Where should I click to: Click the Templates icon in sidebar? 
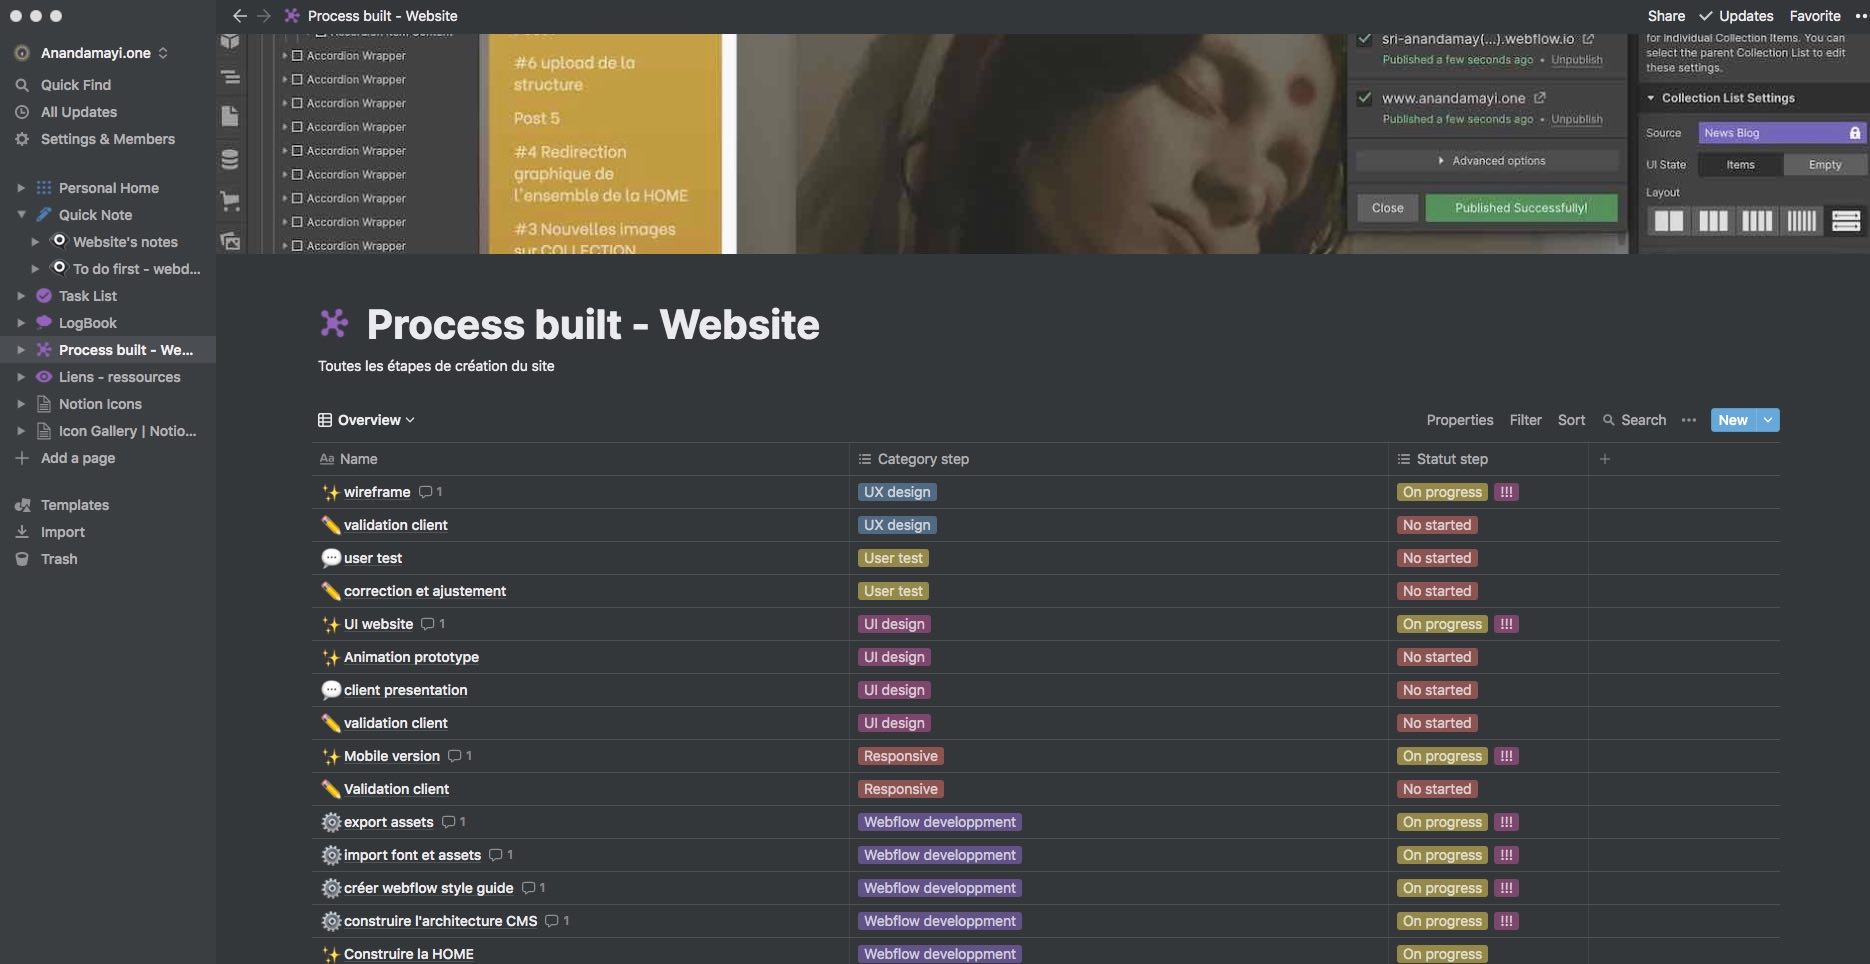(x=22, y=505)
